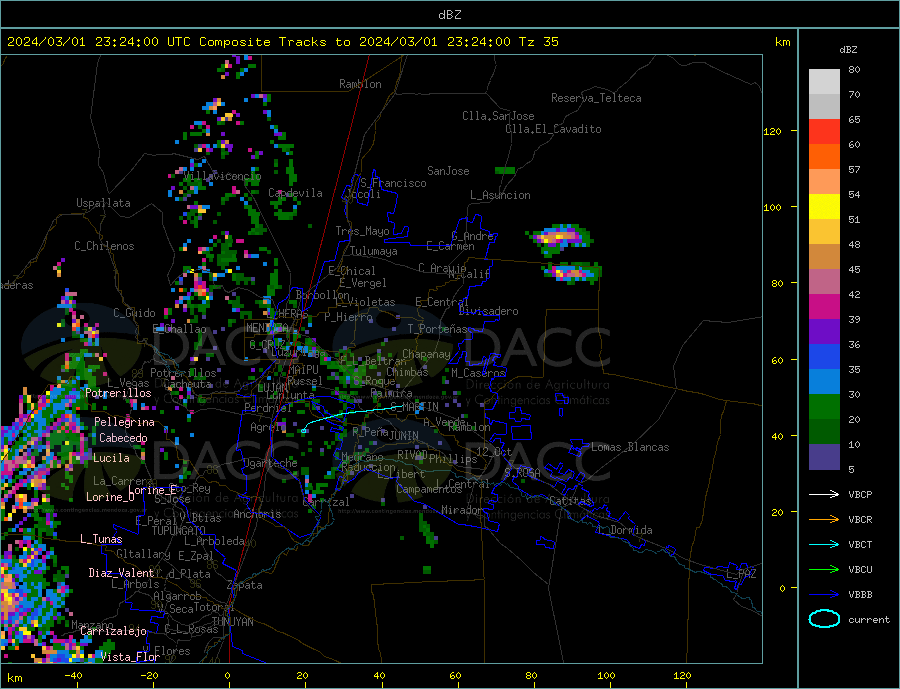Click the dBZ title in the top bar

[x=449, y=15]
